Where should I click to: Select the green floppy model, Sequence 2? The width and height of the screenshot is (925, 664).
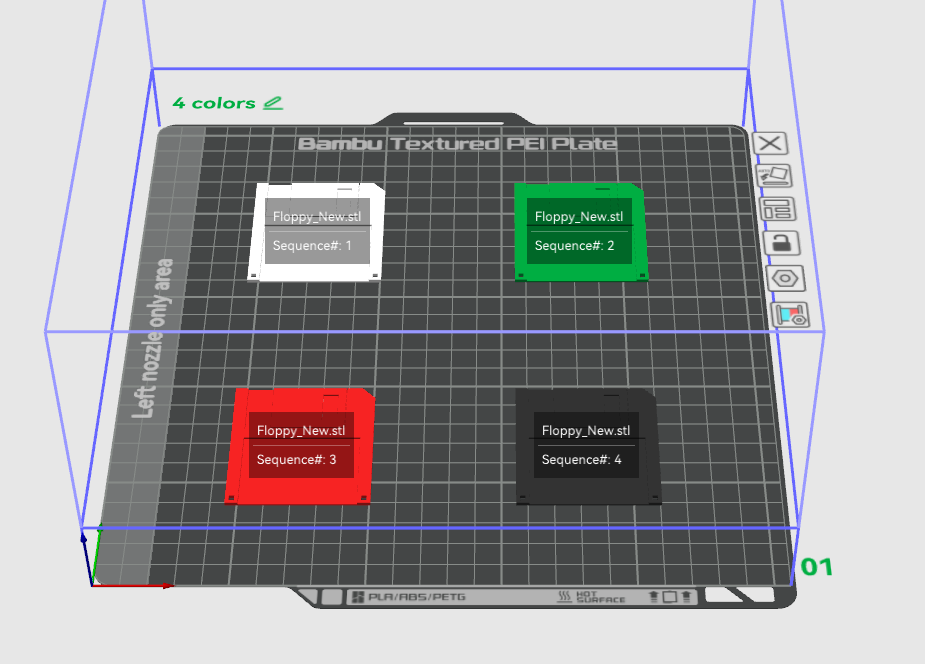(x=581, y=232)
